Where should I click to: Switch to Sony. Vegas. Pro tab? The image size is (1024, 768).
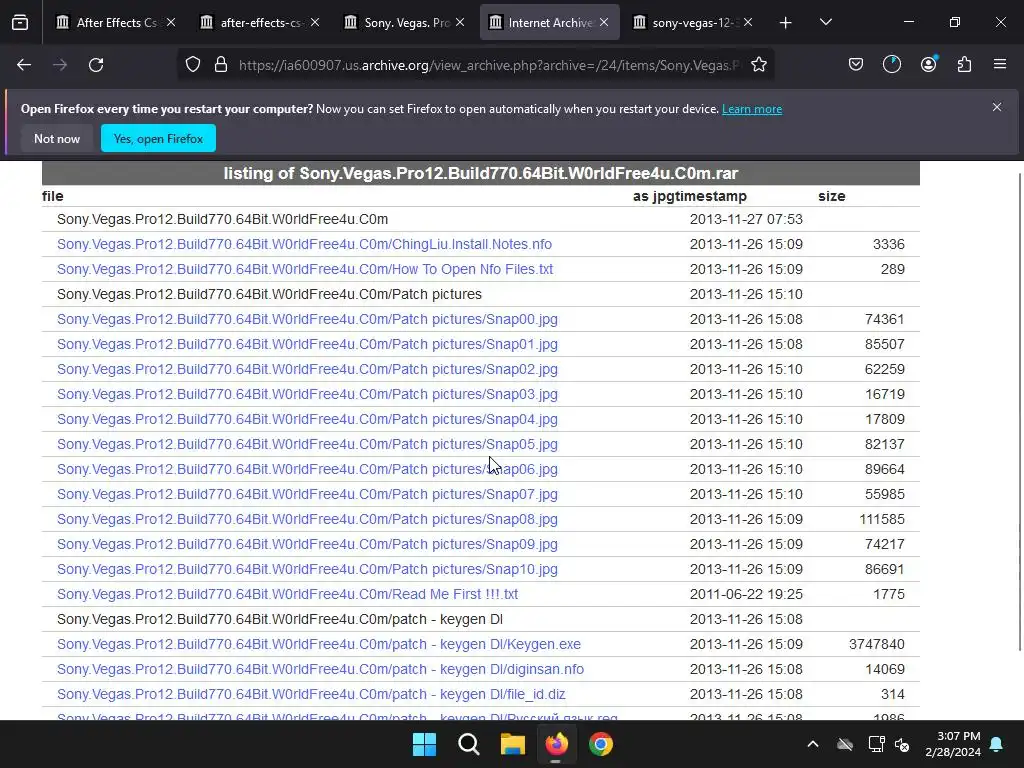(406, 22)
